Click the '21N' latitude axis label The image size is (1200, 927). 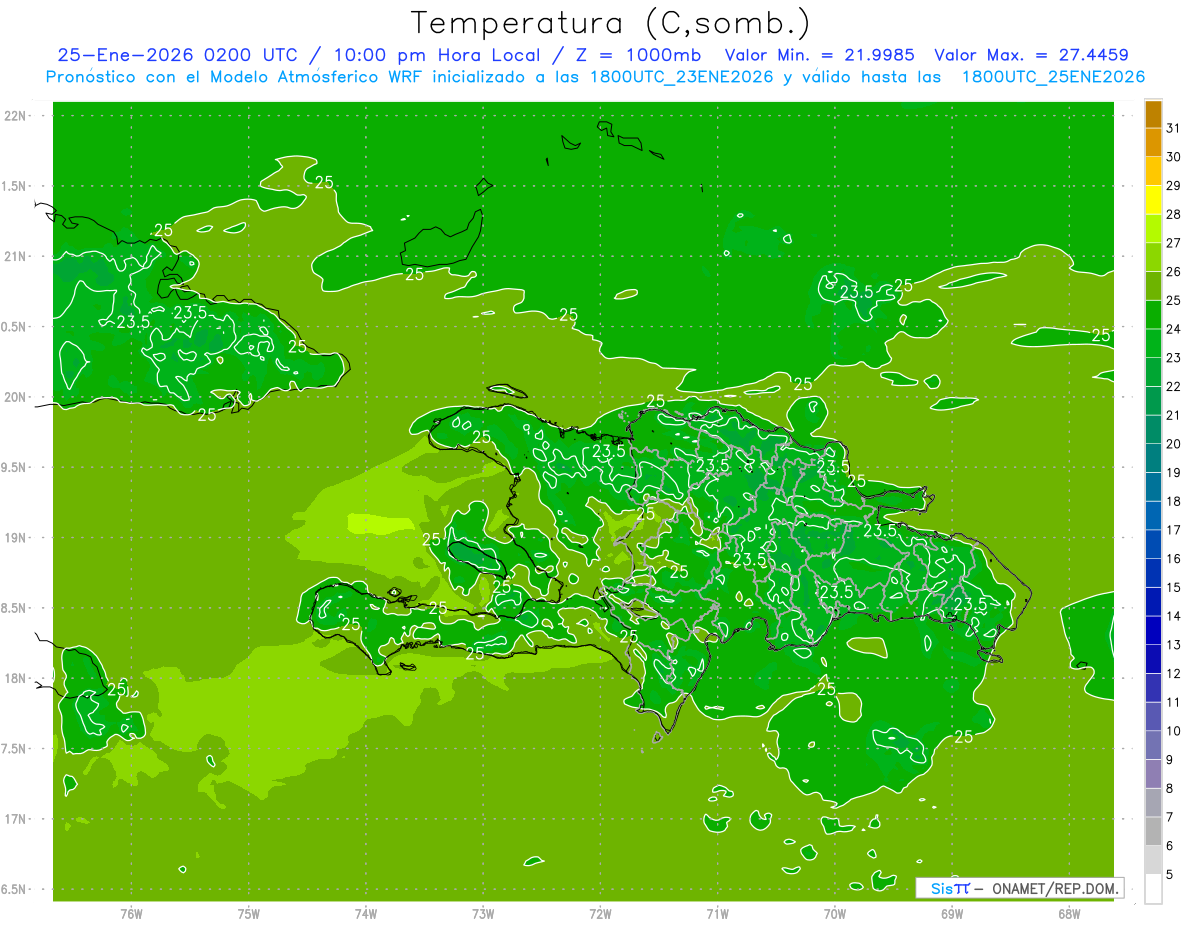(17, 256)
